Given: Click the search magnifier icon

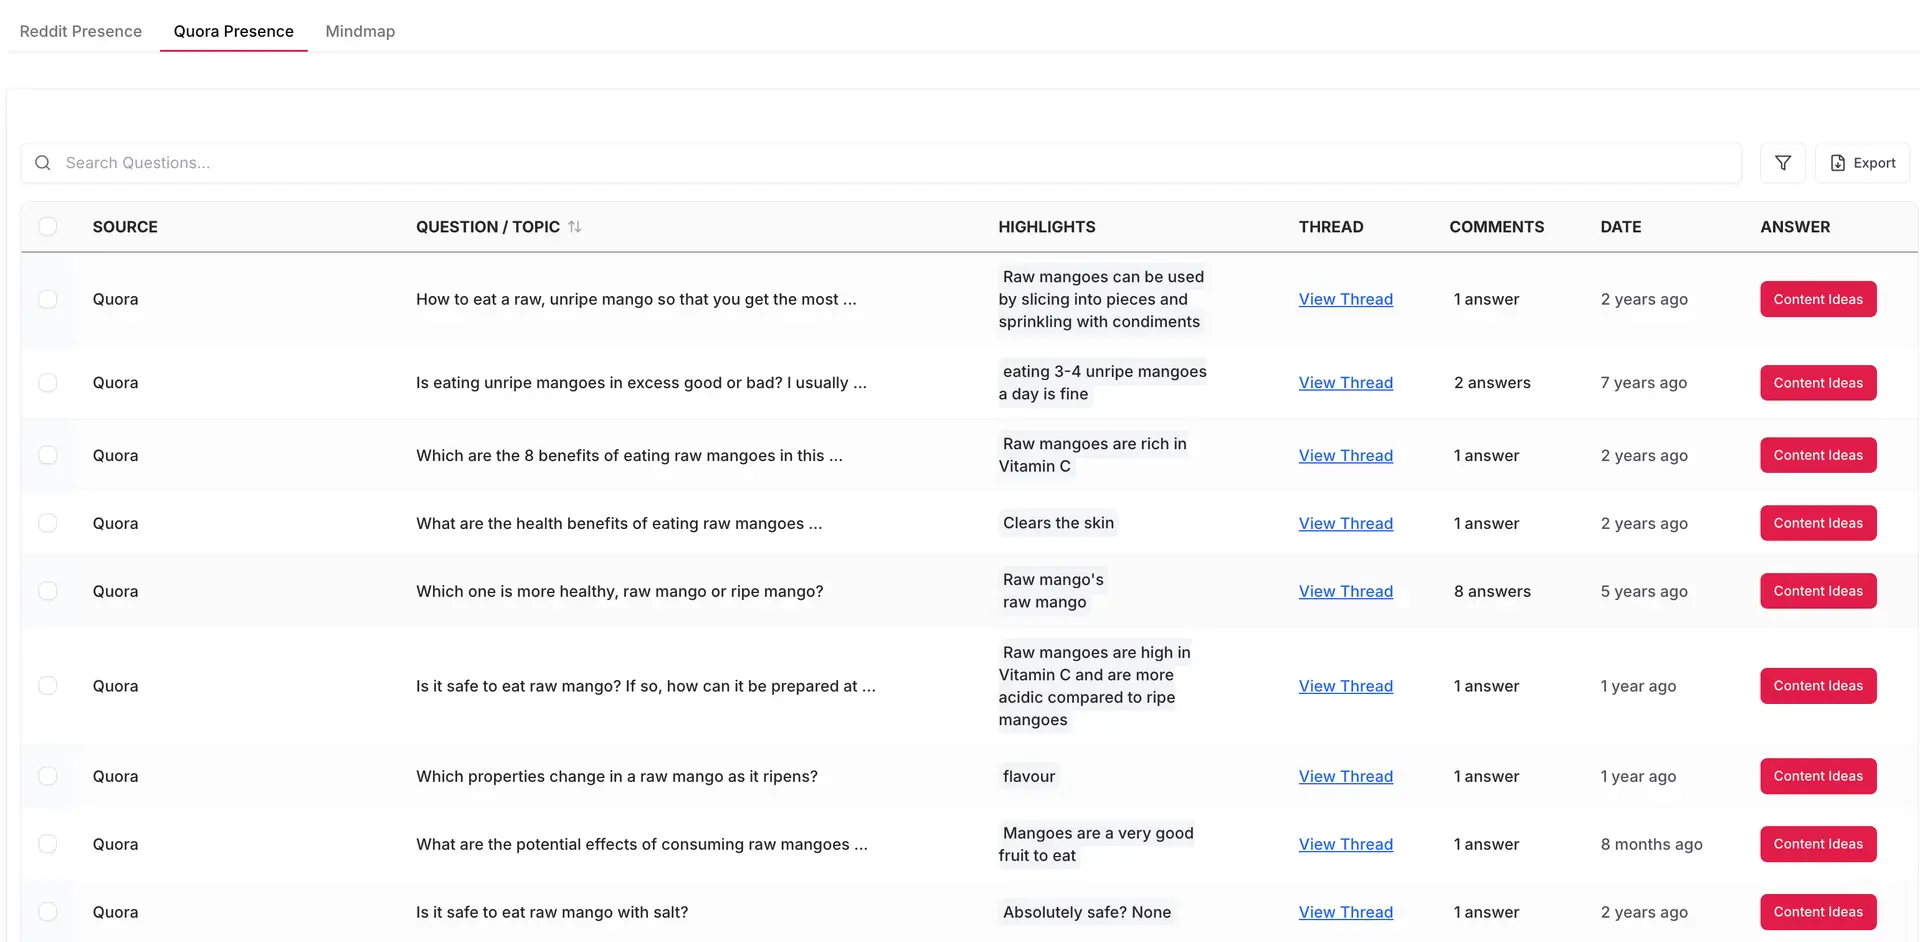Looking at the screenshot, I should coord(42,162).
